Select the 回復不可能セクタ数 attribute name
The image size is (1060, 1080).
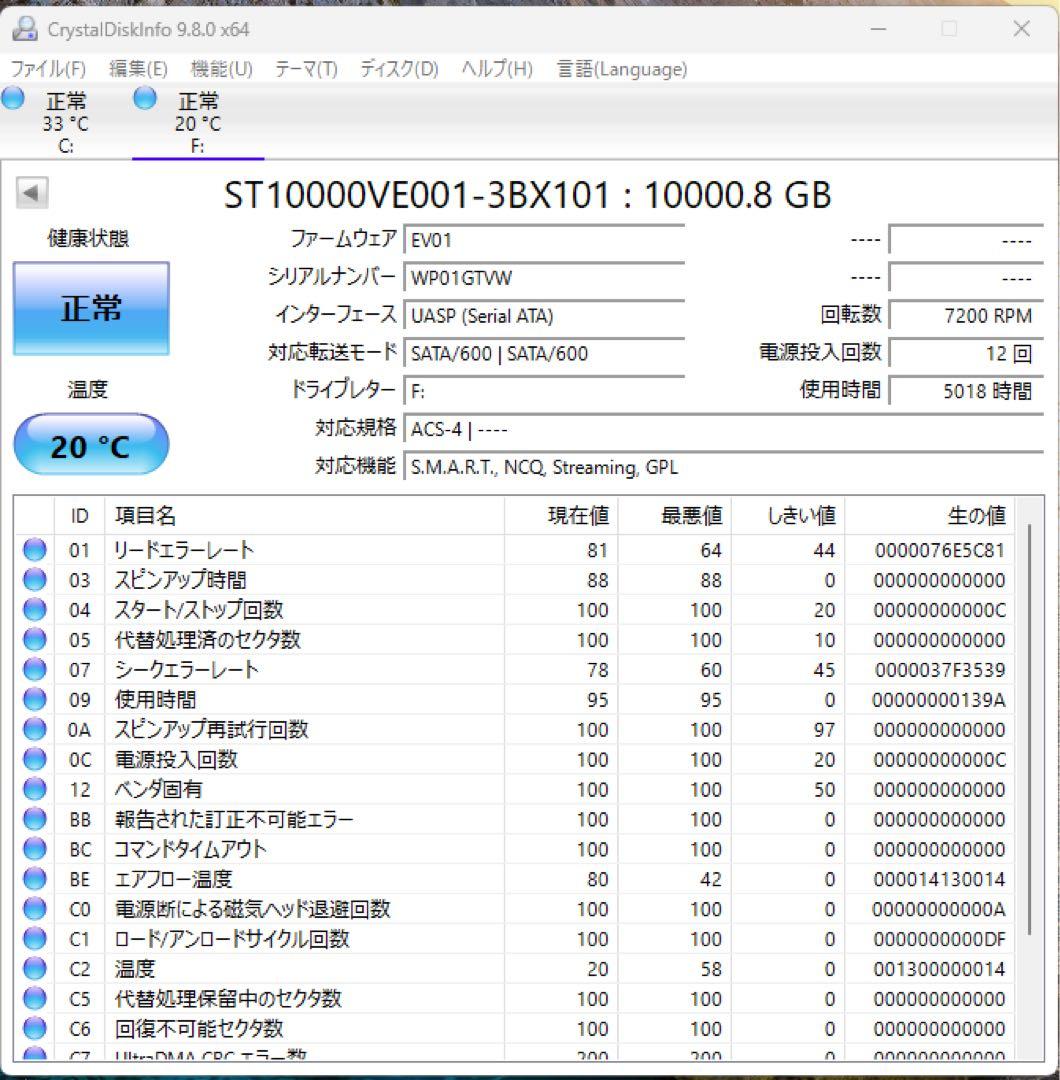click(199, 1028)
